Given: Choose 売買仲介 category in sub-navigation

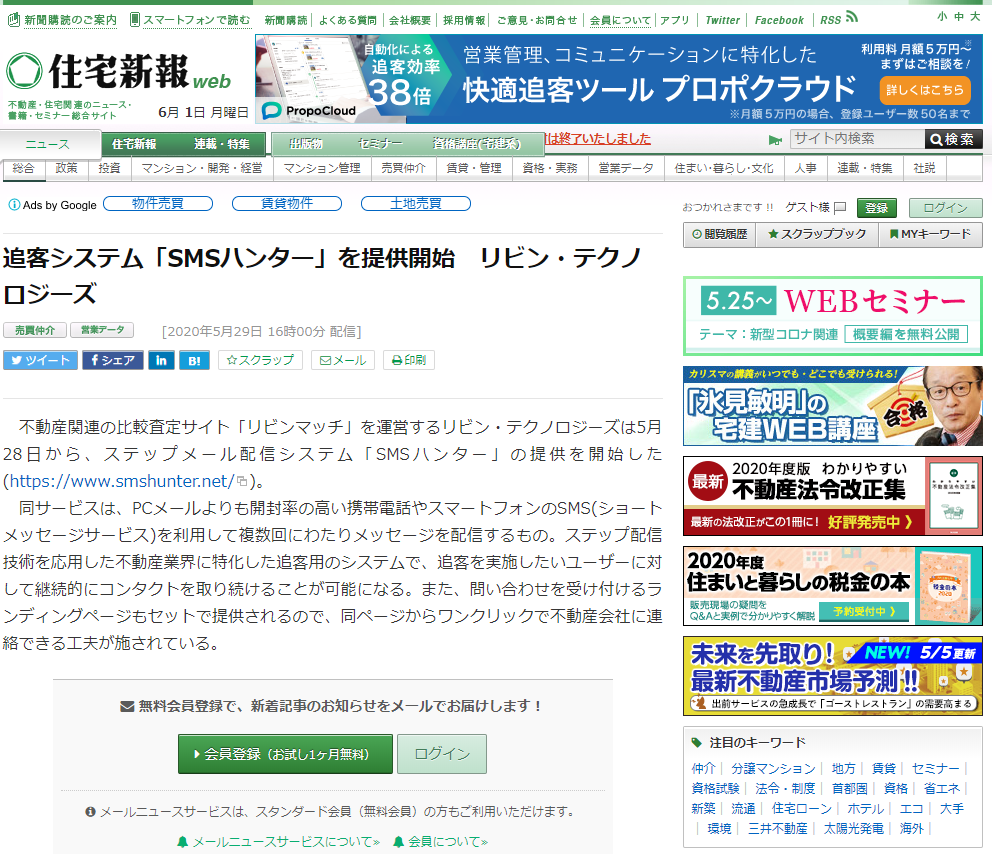Looking at the screenshot, I should [x=404, y=168].
